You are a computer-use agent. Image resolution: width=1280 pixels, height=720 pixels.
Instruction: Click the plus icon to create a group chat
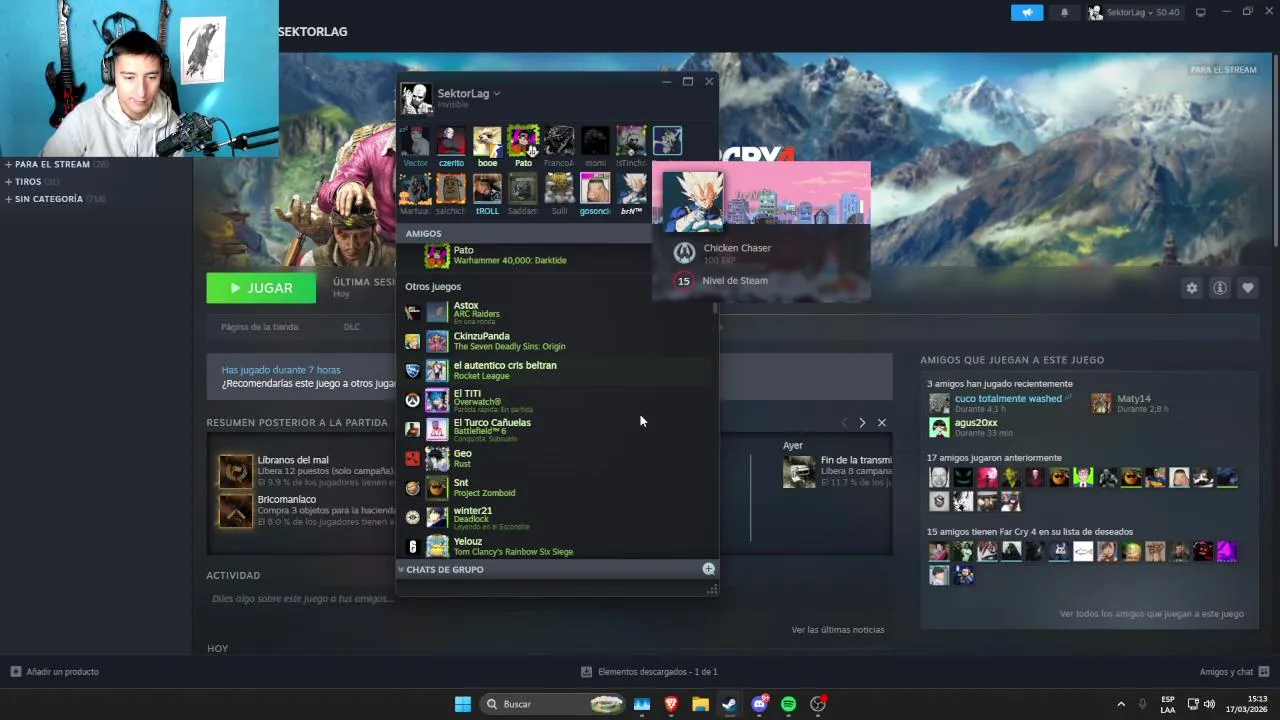click(708, 569)
